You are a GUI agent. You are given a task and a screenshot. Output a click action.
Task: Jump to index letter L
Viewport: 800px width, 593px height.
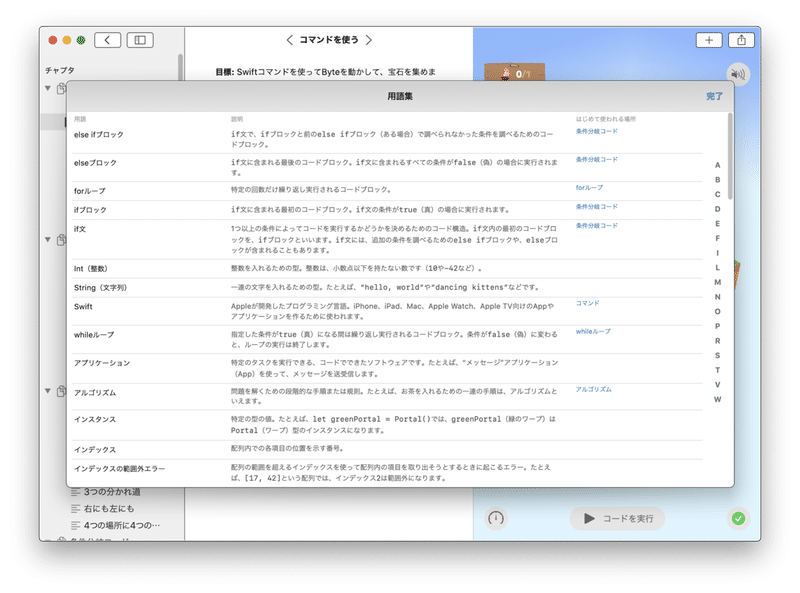(x=717, y=267)
